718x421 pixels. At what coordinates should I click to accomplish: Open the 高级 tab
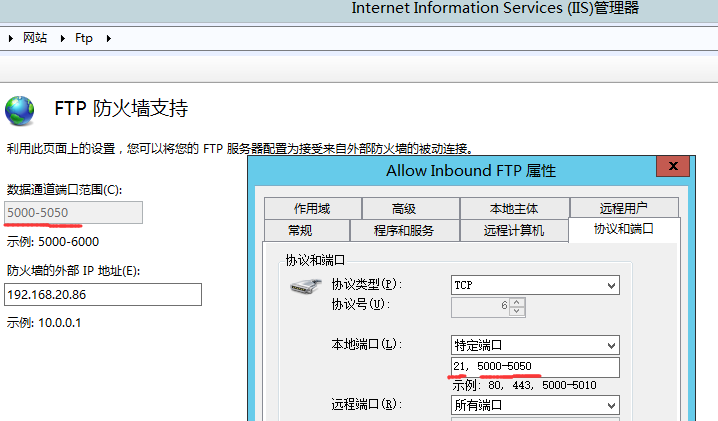click(x=411, y=208)
